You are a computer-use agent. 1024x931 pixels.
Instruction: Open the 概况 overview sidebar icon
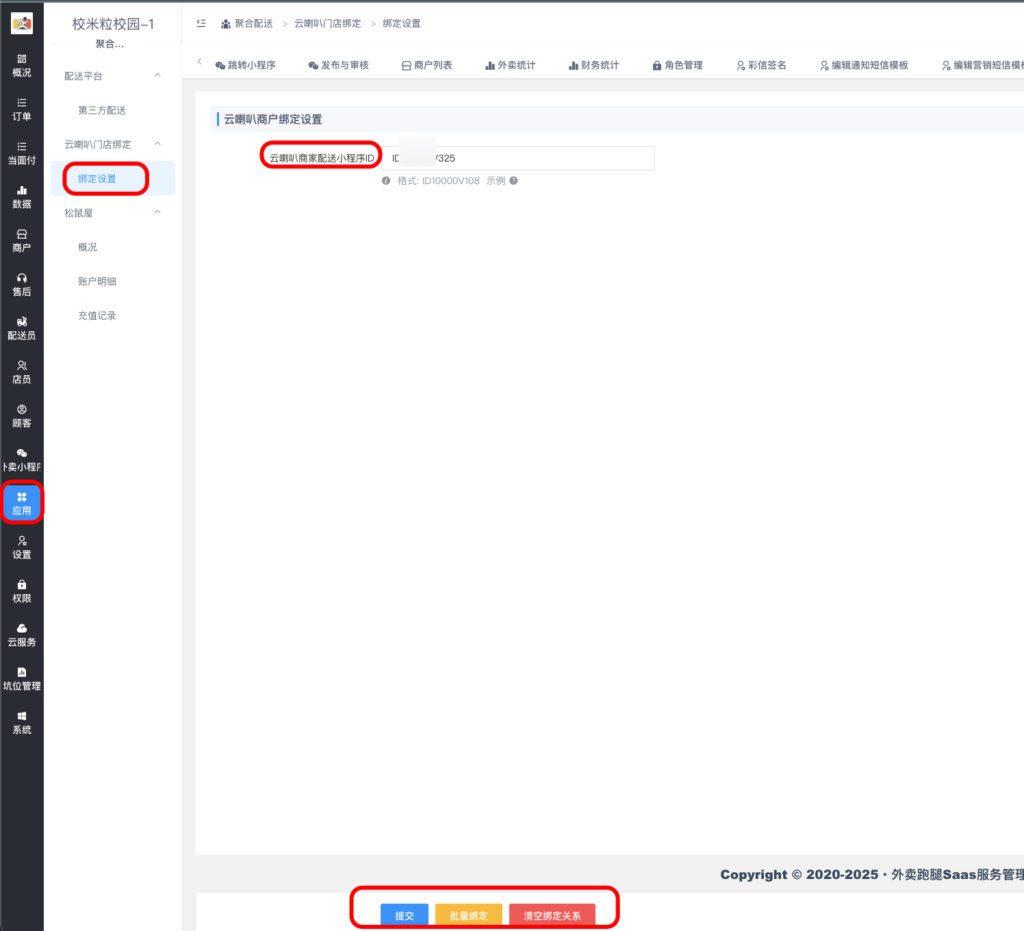(x=21, y=59)
